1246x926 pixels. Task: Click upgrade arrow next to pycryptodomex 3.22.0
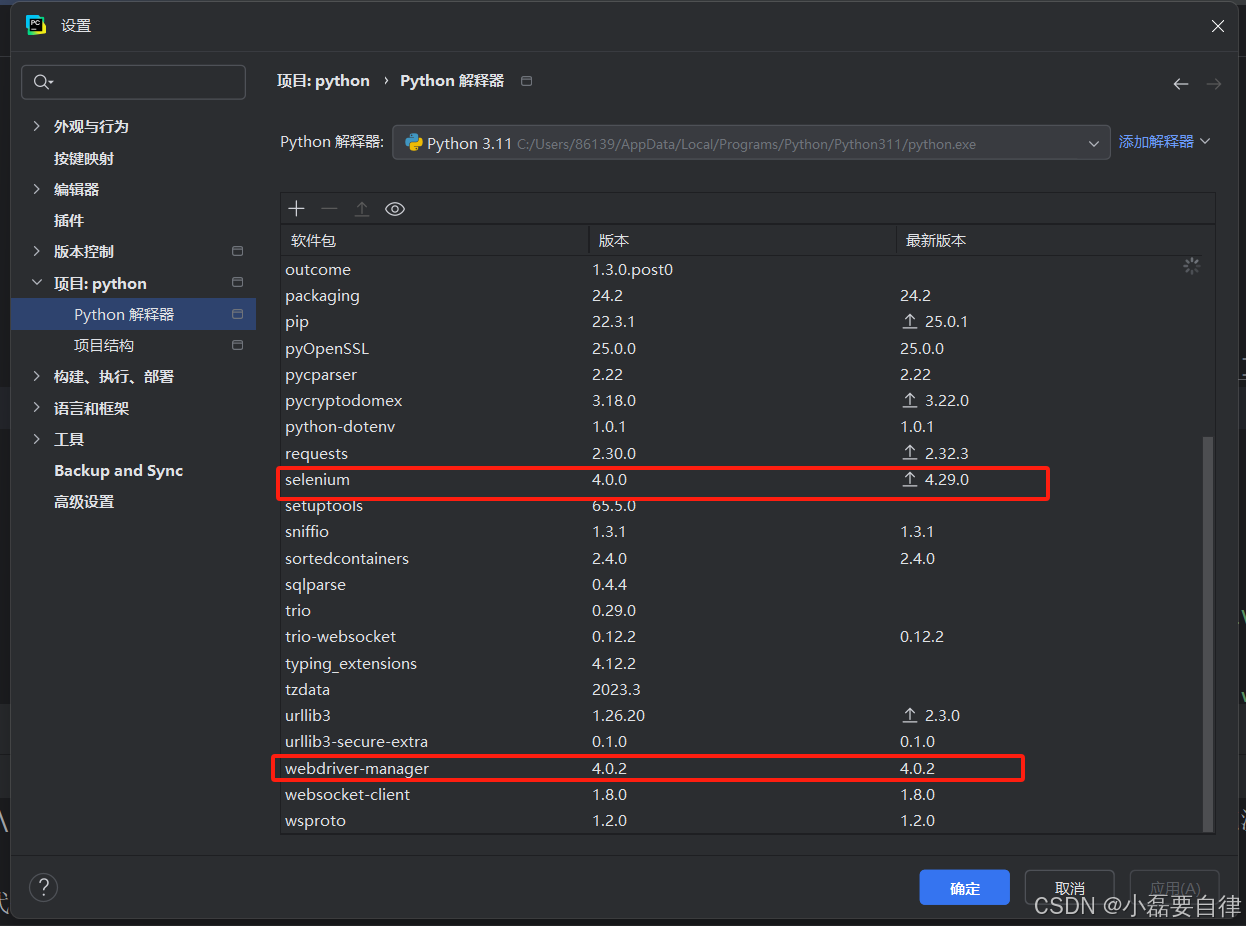pyautogui.click(x=910, y=400)
